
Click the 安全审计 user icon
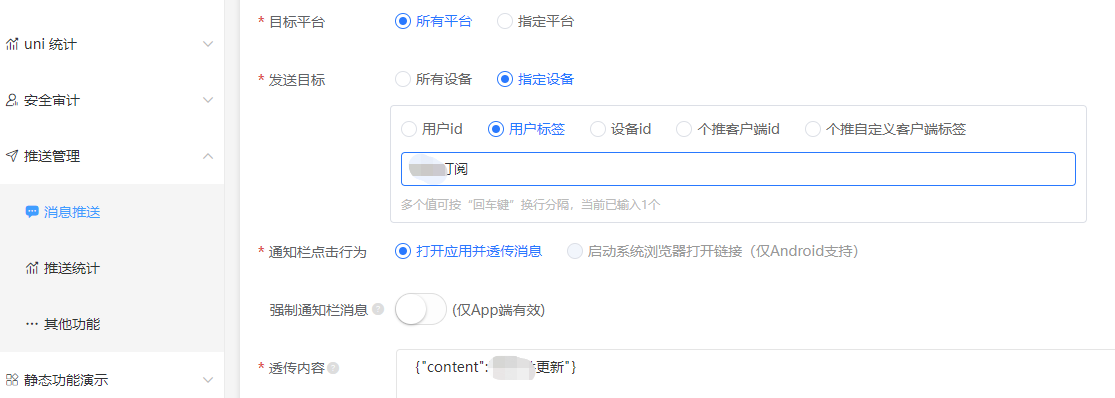click(11, 100)
